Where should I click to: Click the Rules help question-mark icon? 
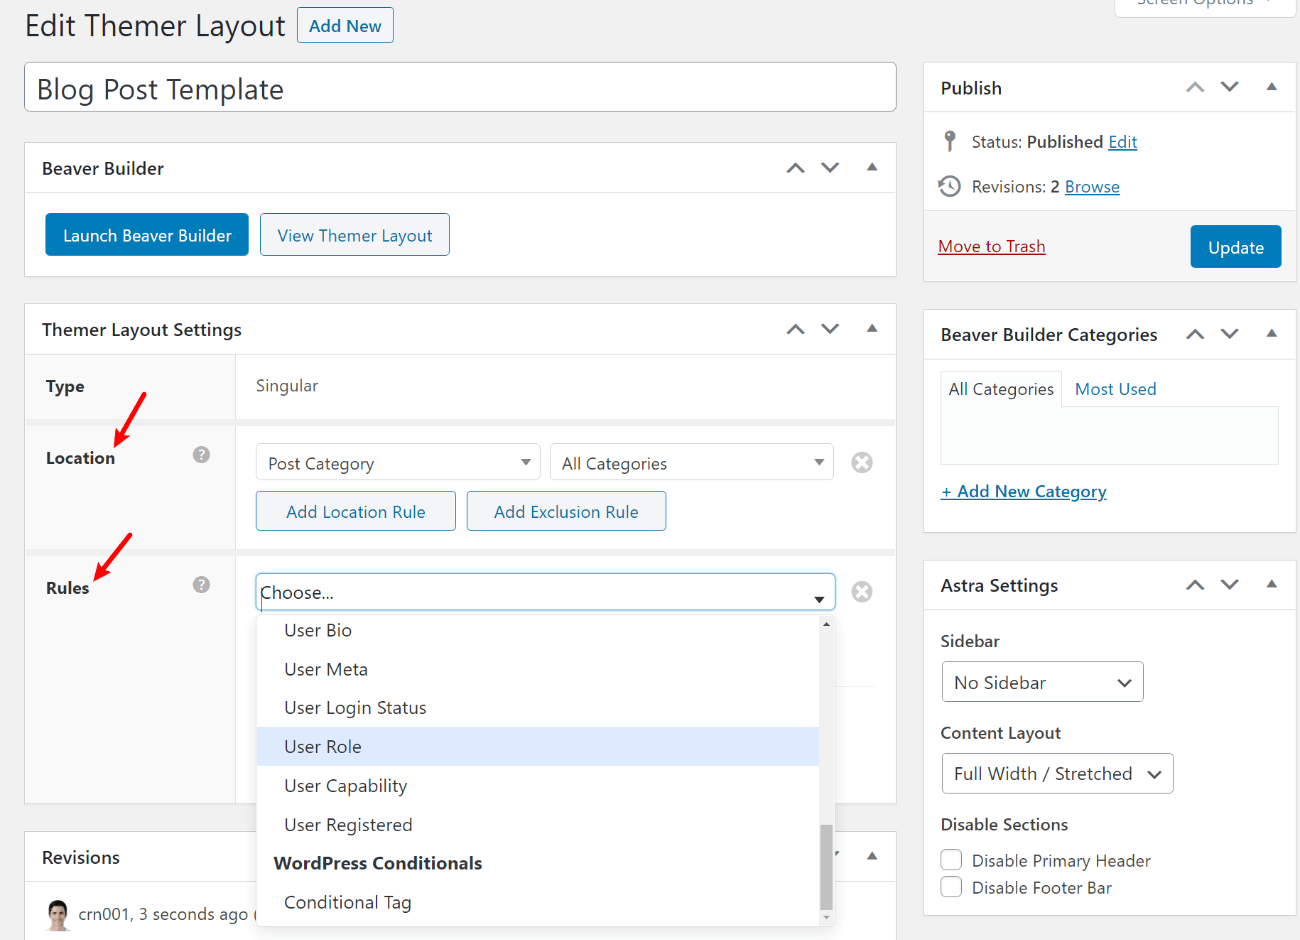click(x=201, y=585)
